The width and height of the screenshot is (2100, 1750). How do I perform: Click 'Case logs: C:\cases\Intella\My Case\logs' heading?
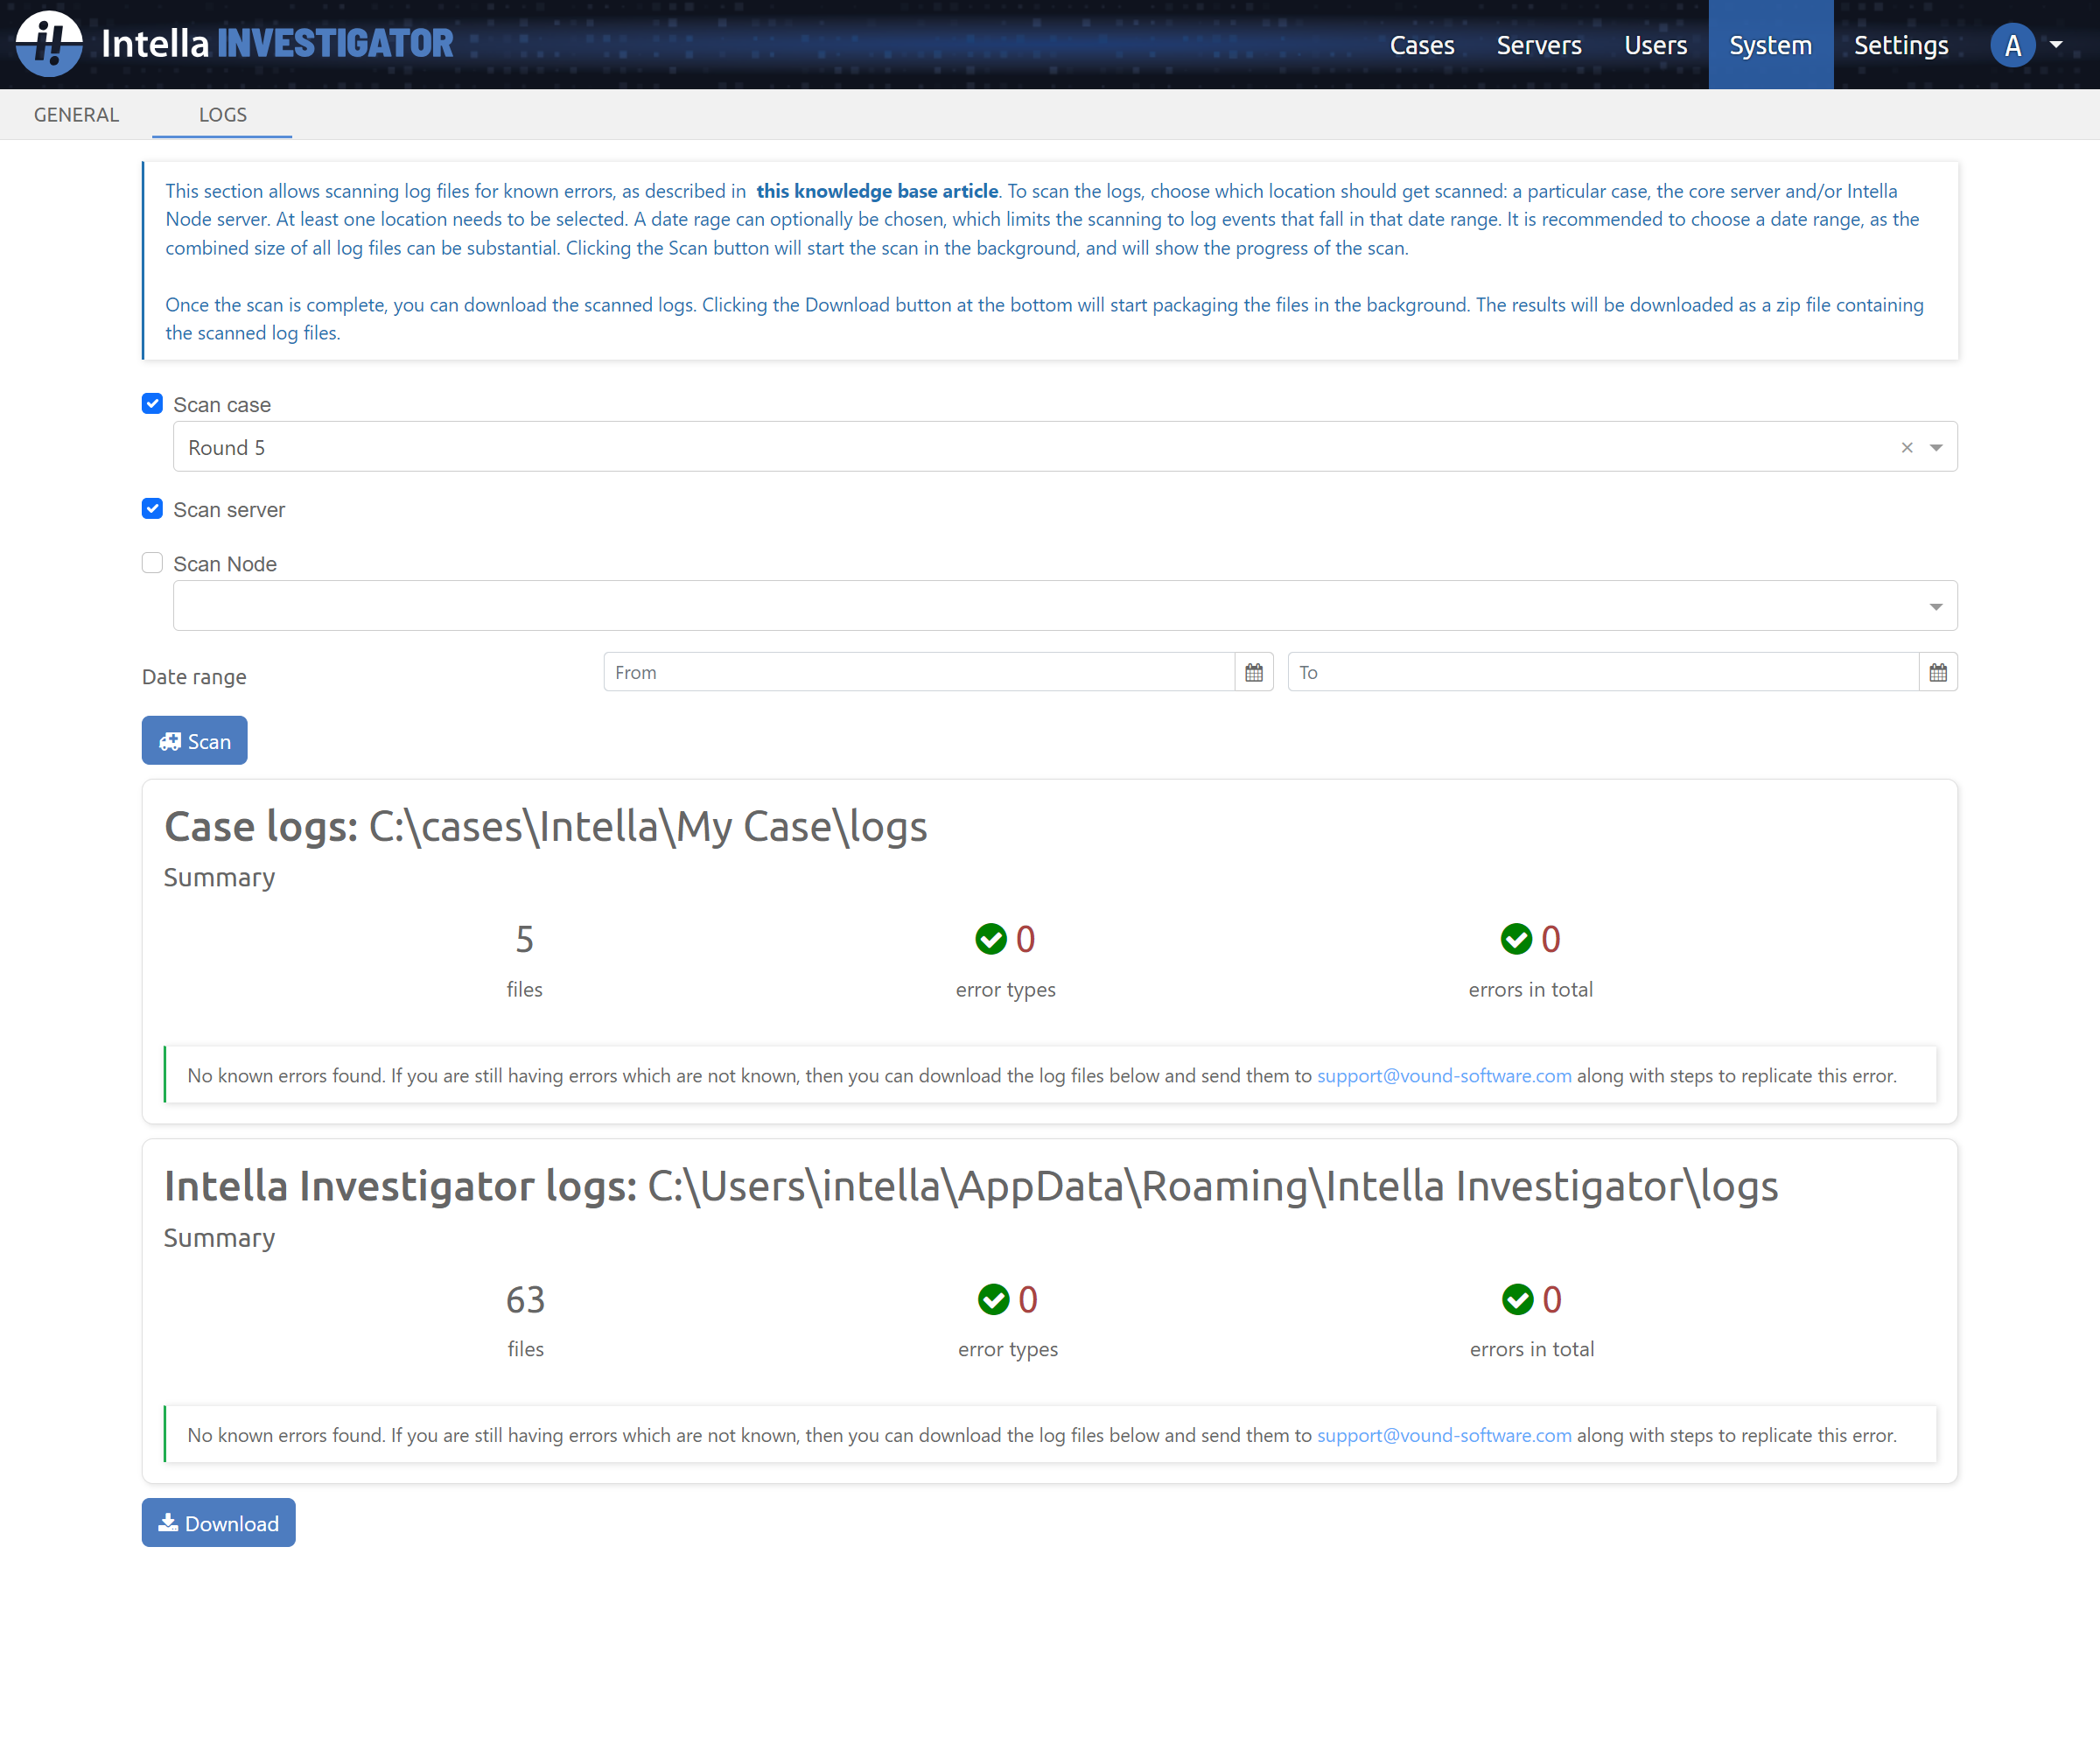coord(546,827)
